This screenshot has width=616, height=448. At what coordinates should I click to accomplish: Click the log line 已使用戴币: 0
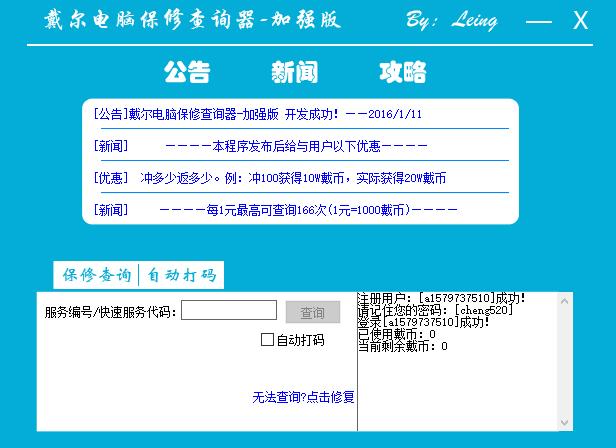pyautogui.click(x=397, y=334)
